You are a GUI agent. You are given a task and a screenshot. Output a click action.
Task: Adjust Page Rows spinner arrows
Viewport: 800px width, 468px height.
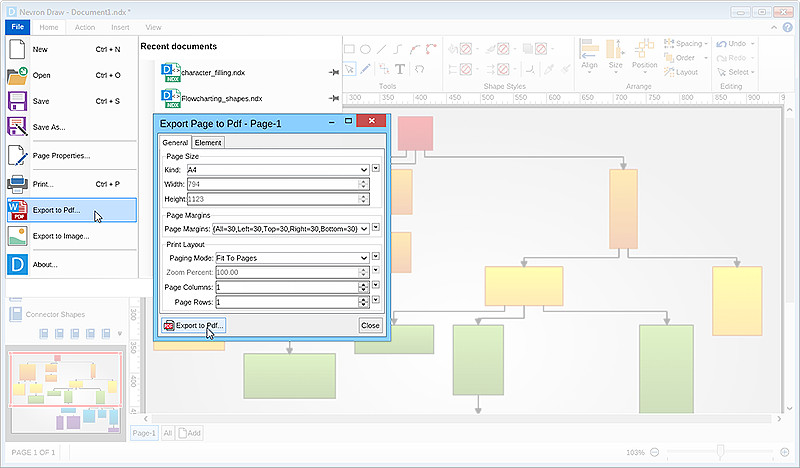364,302
